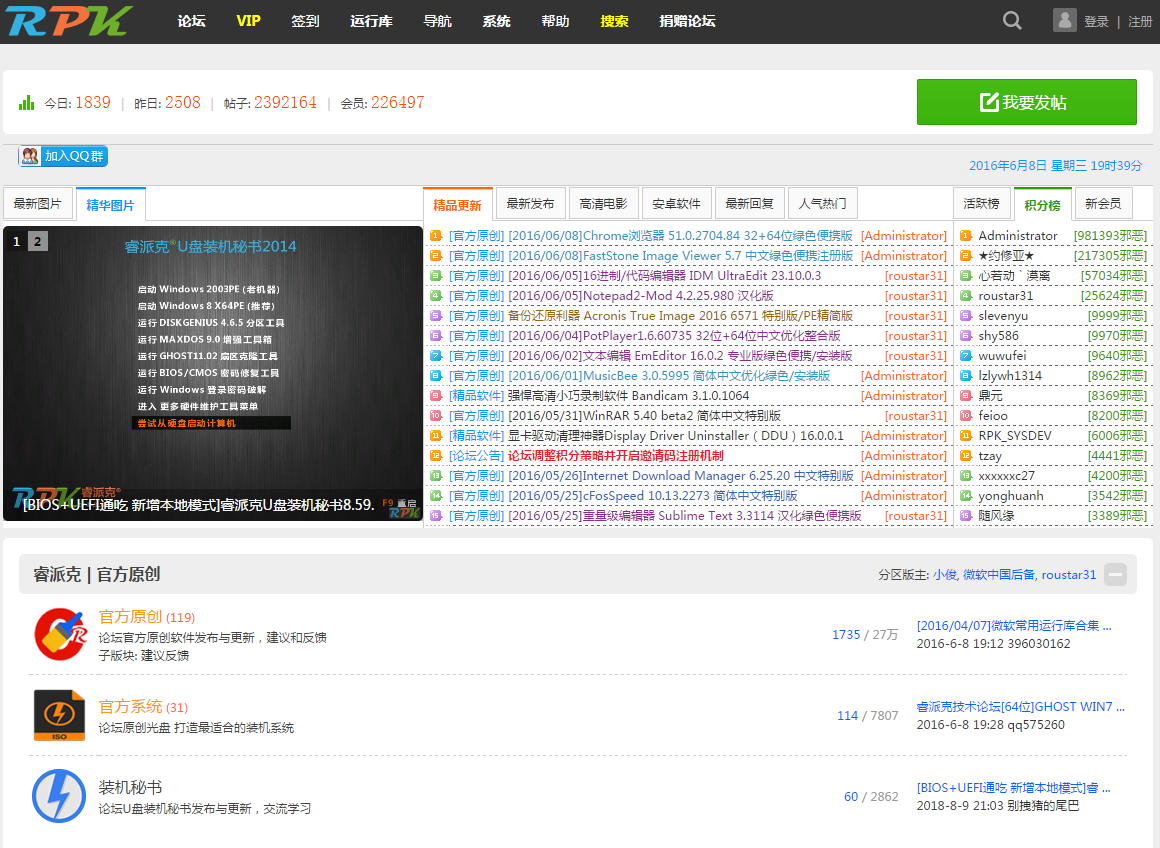Screen dimensions: 1160x848
Task: Select the 高清电影 tab
Action: pyautogui.click(x=603, y=203)
